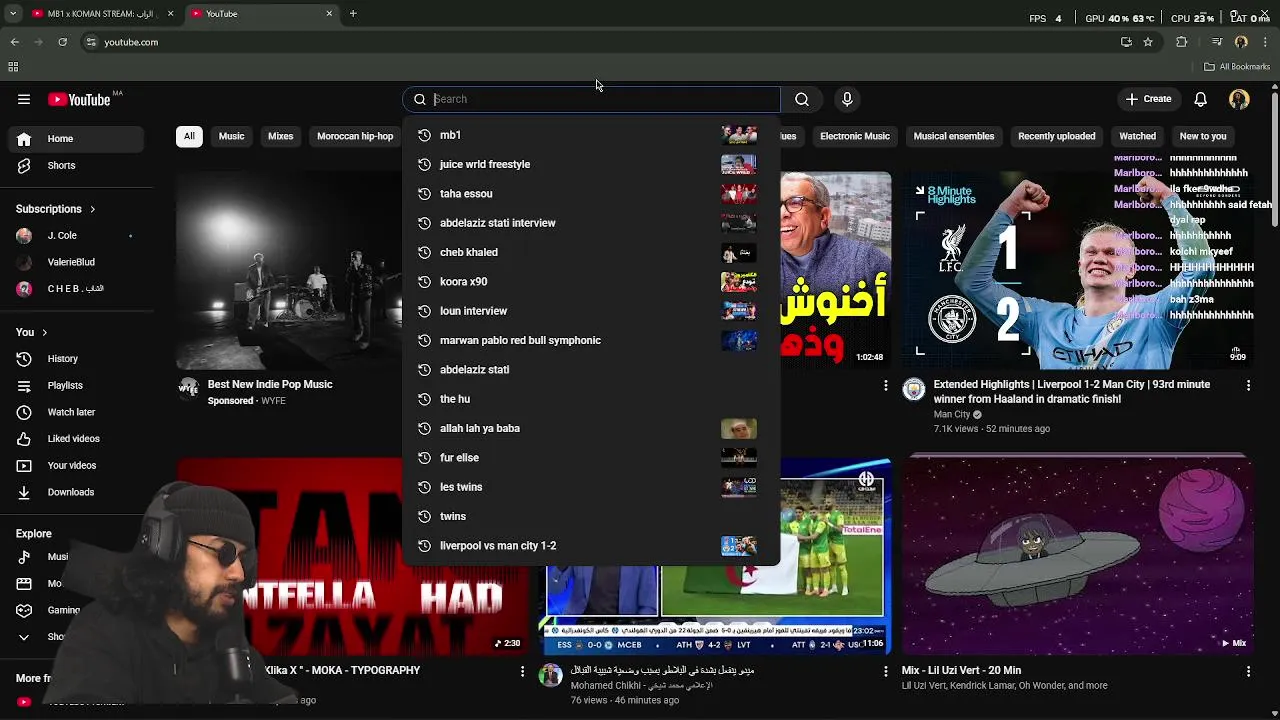Open browser extensions puzzle icon
1280x720 pixels.
point(1182,42)
